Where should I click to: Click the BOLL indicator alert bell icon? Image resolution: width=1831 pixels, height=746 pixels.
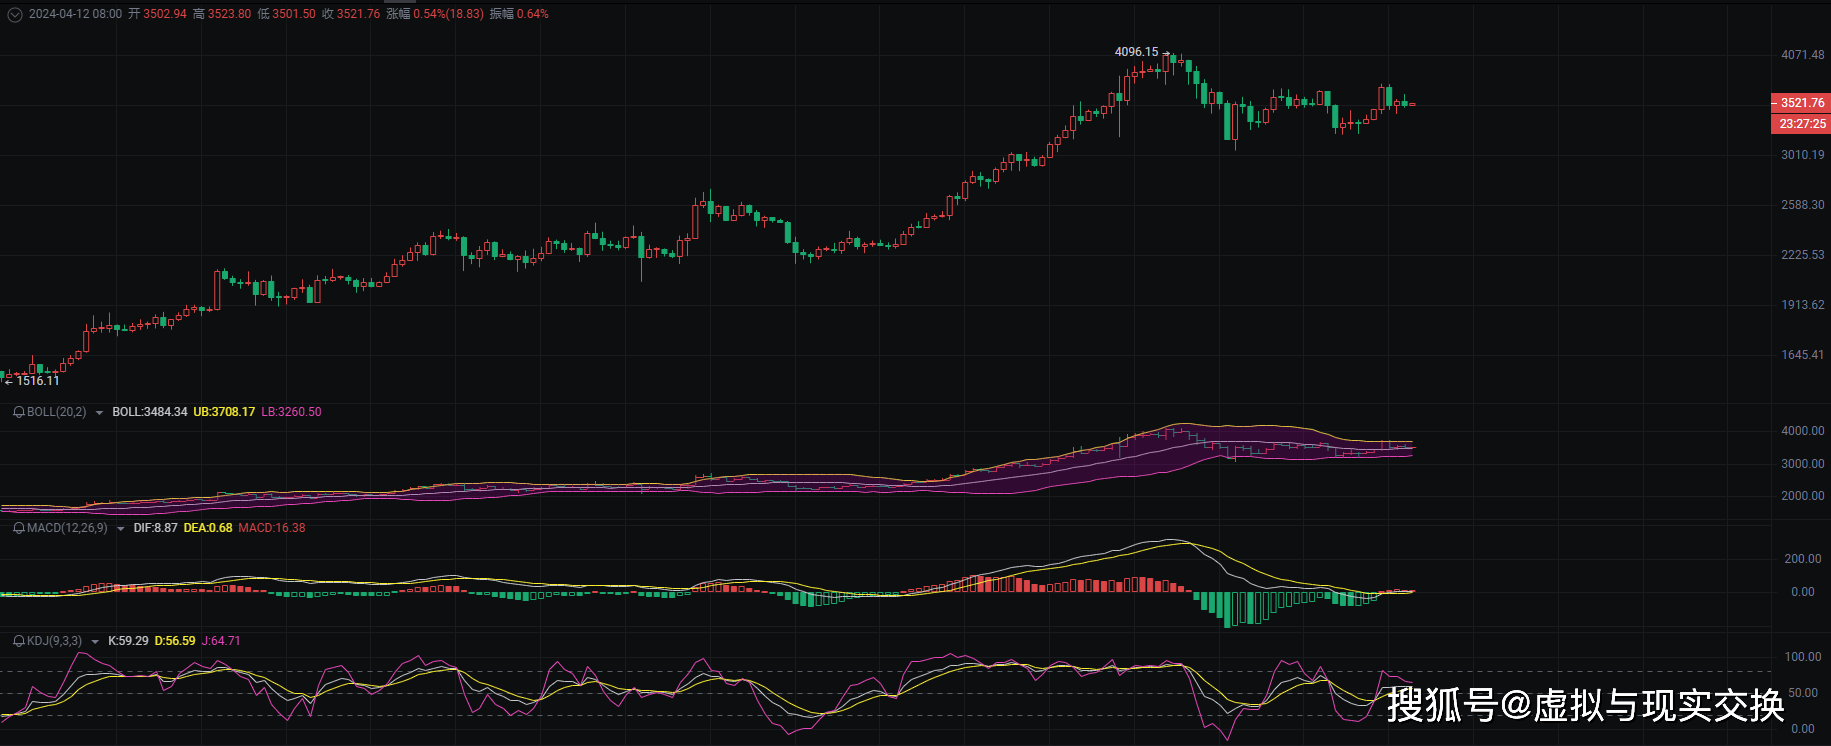[19, 412]
